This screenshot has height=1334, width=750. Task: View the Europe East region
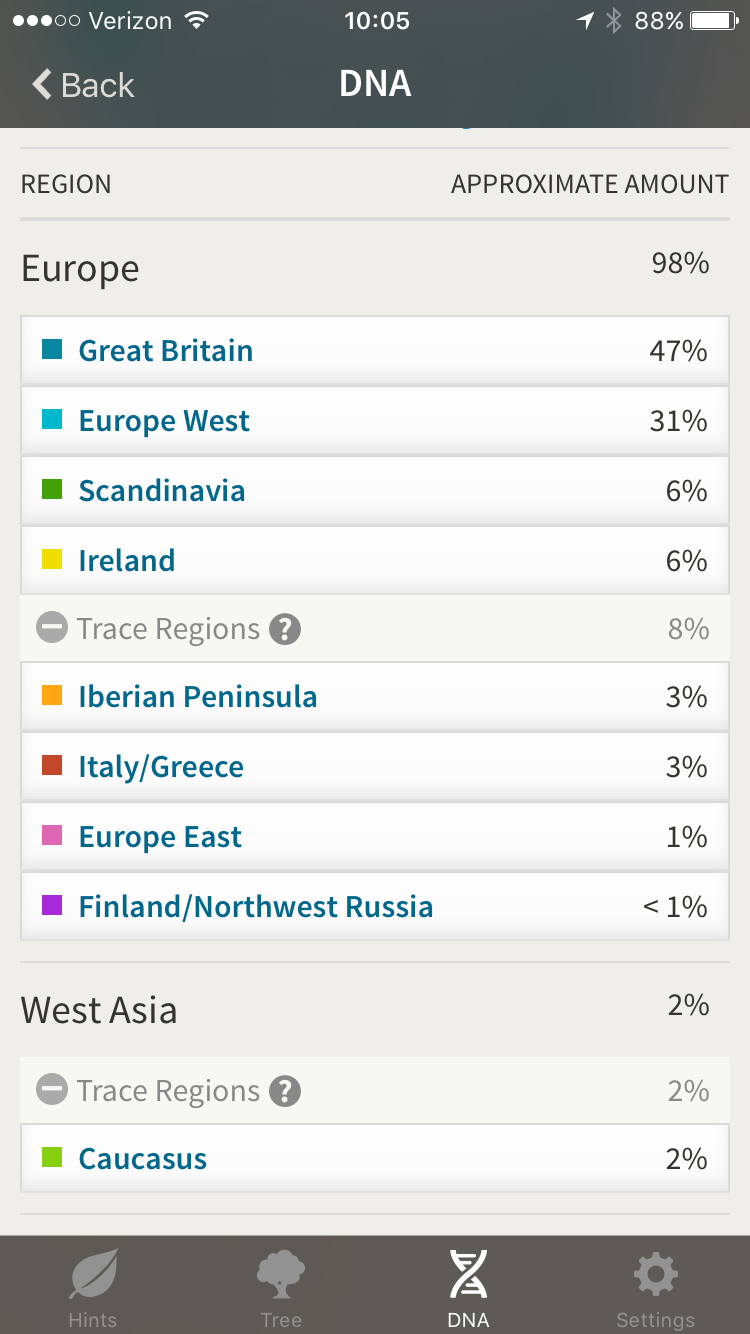[x=160, y=837]
